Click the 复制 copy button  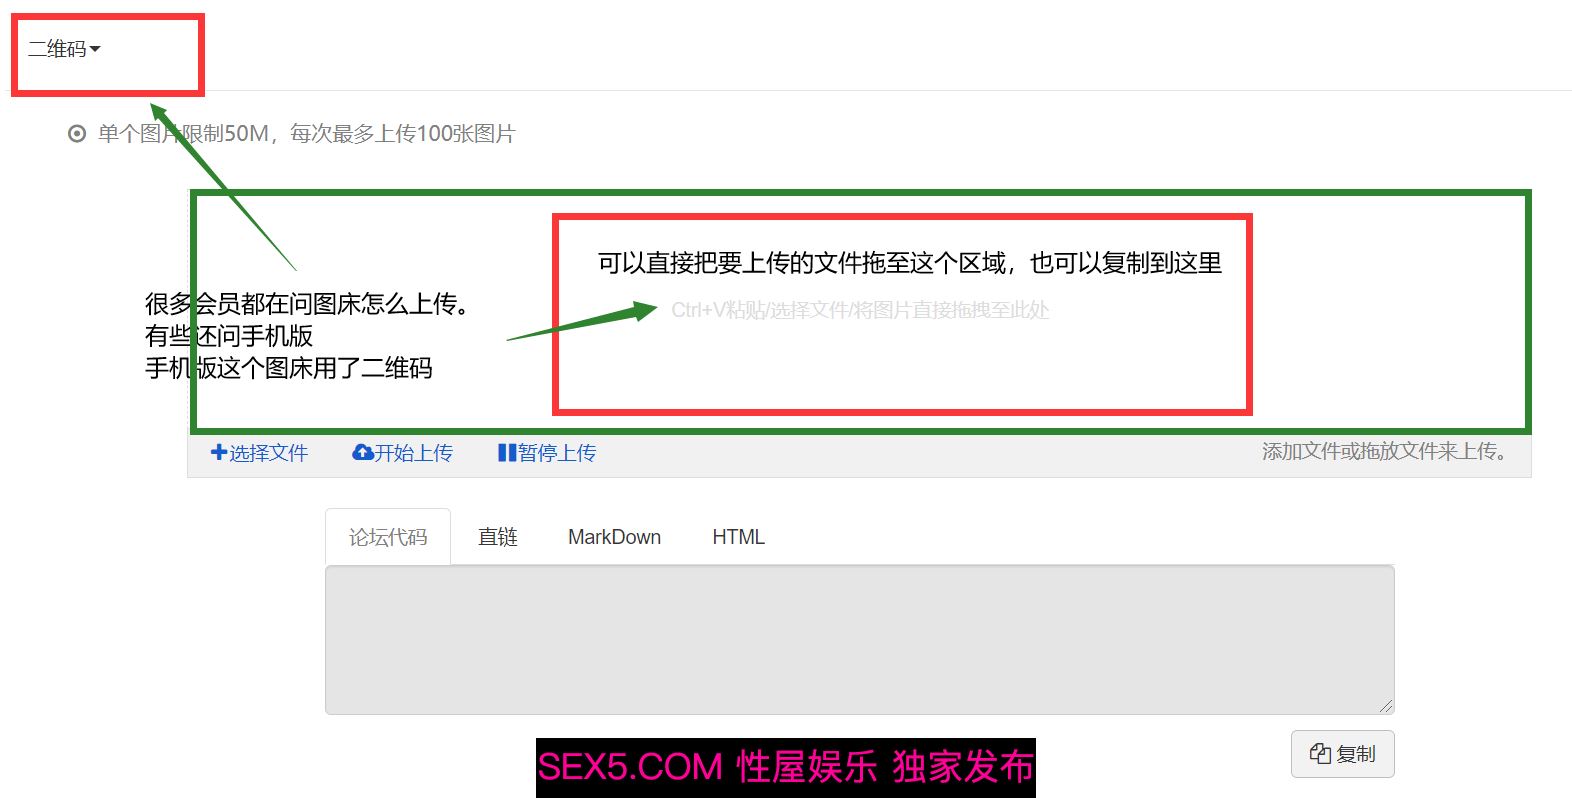tap(1343, 754)
